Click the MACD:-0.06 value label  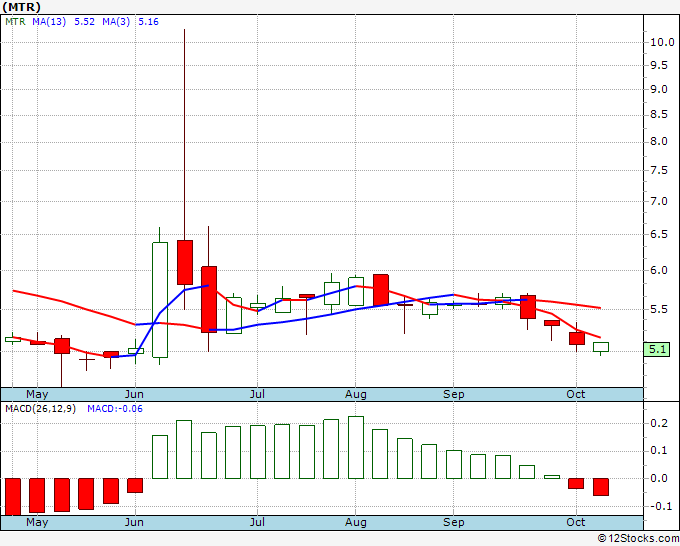point(115,409)
